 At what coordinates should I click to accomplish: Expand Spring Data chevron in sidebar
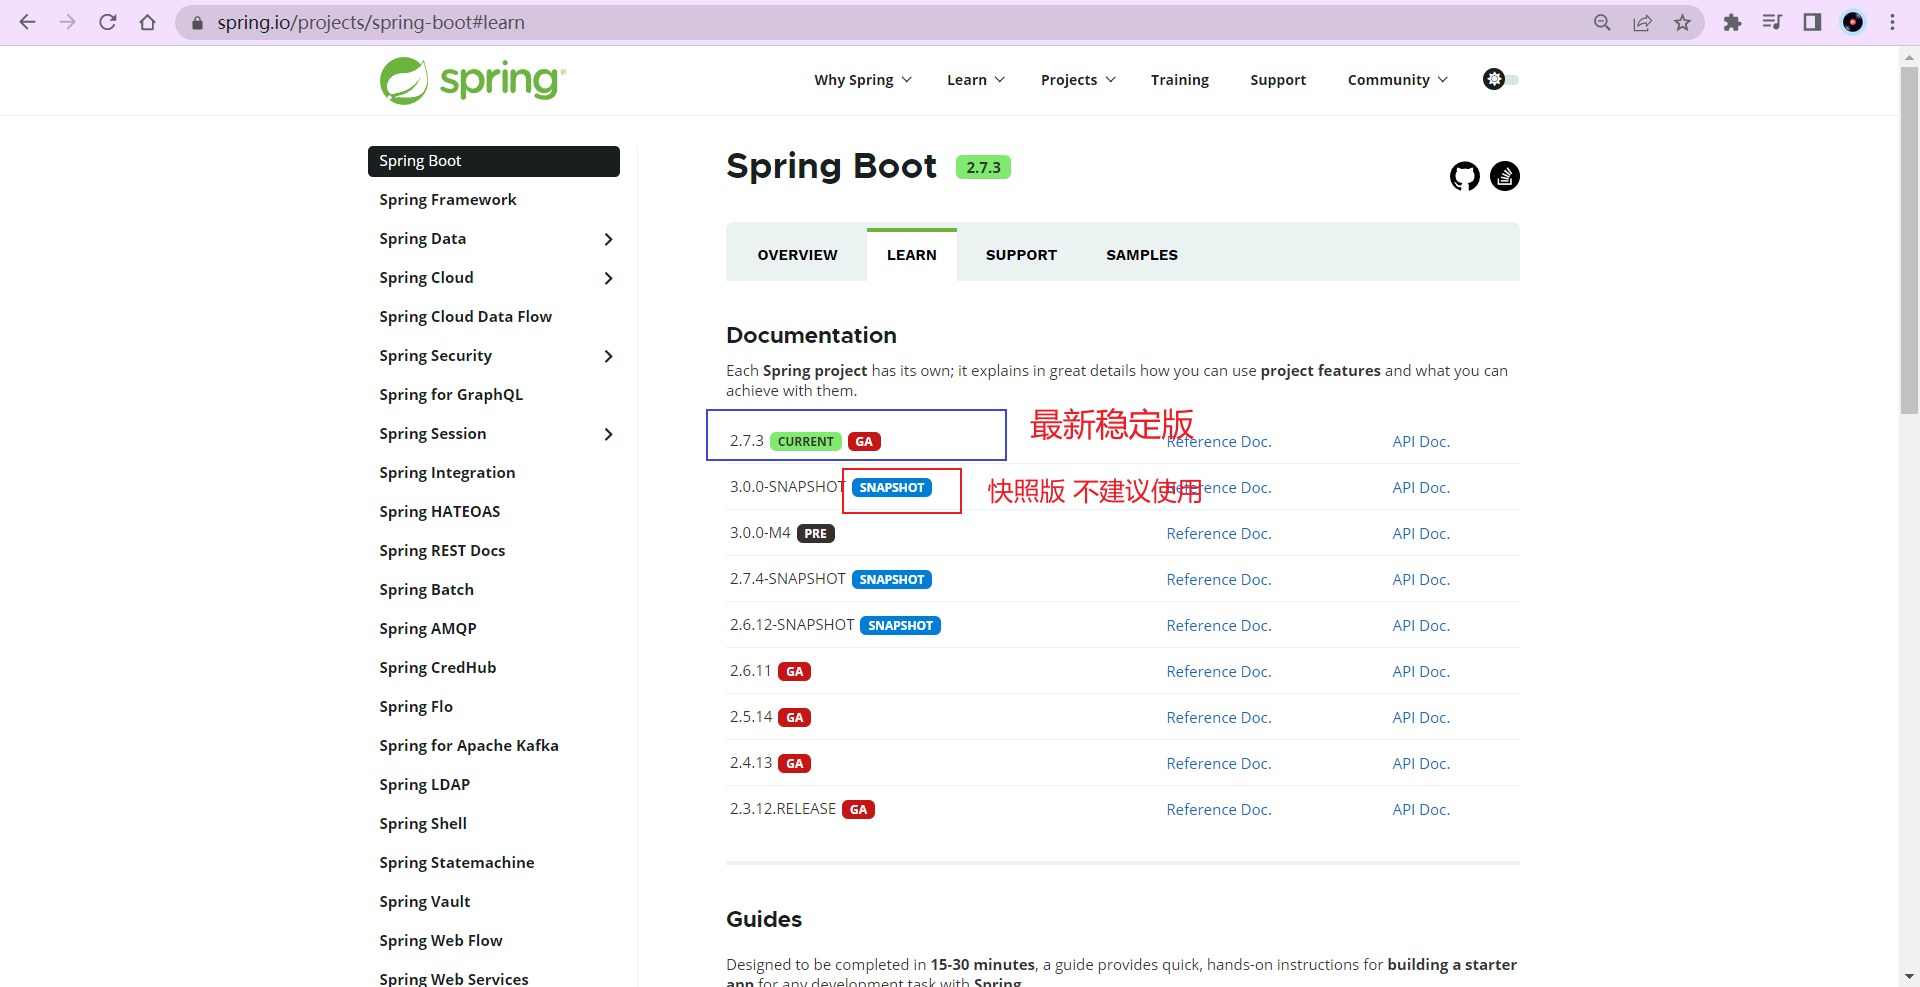(x=608, y=239)
